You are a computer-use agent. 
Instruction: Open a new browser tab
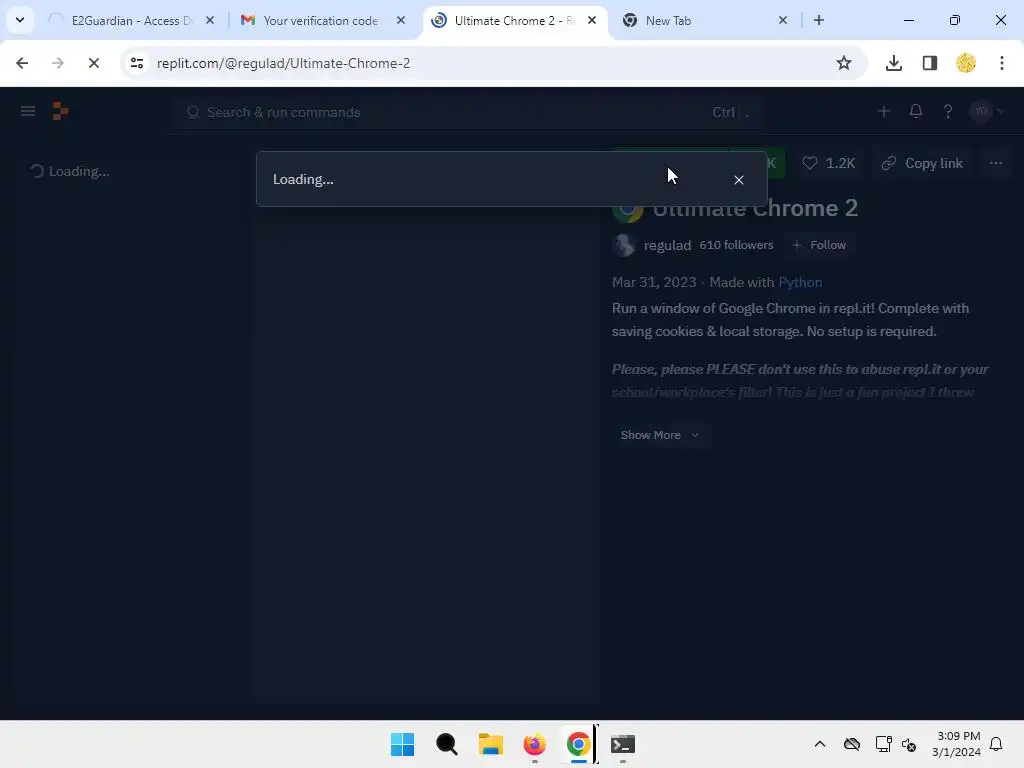819,20
